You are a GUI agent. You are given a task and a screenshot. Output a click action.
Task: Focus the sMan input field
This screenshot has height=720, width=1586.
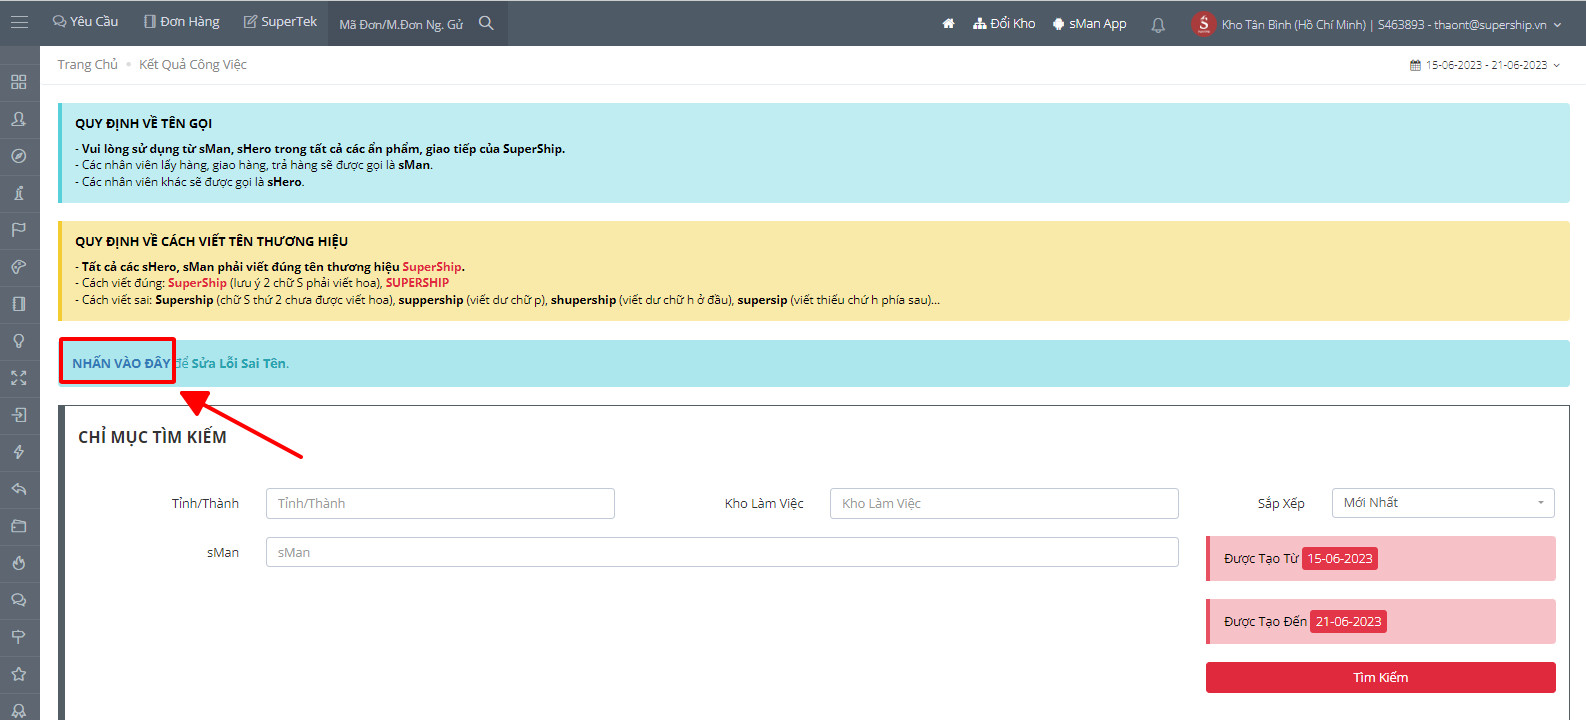[722, 552]
